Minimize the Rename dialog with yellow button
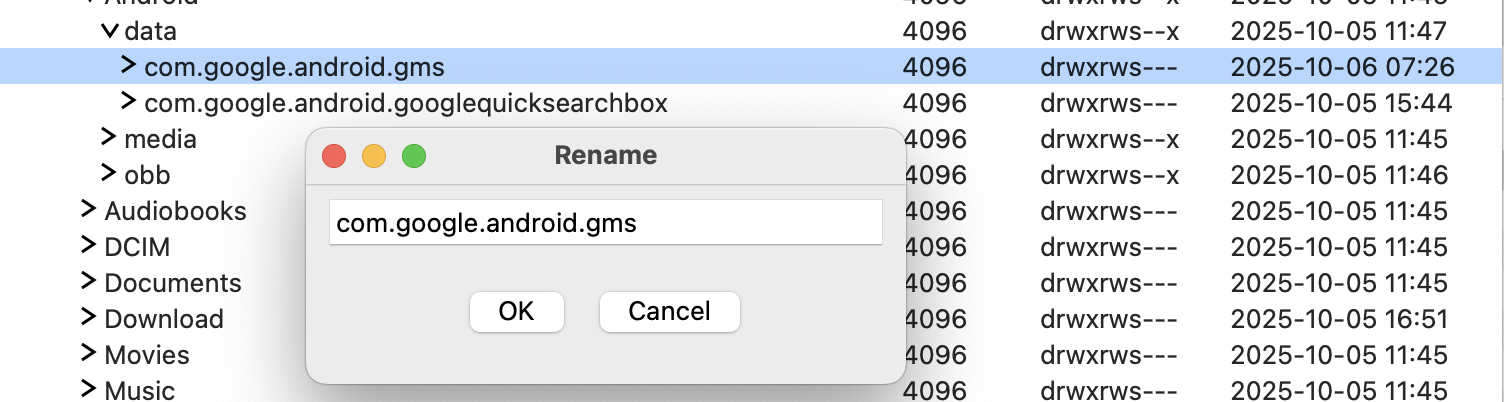Image resolution: width=1504 pixels, height=402 pixels. coord(374,156)
